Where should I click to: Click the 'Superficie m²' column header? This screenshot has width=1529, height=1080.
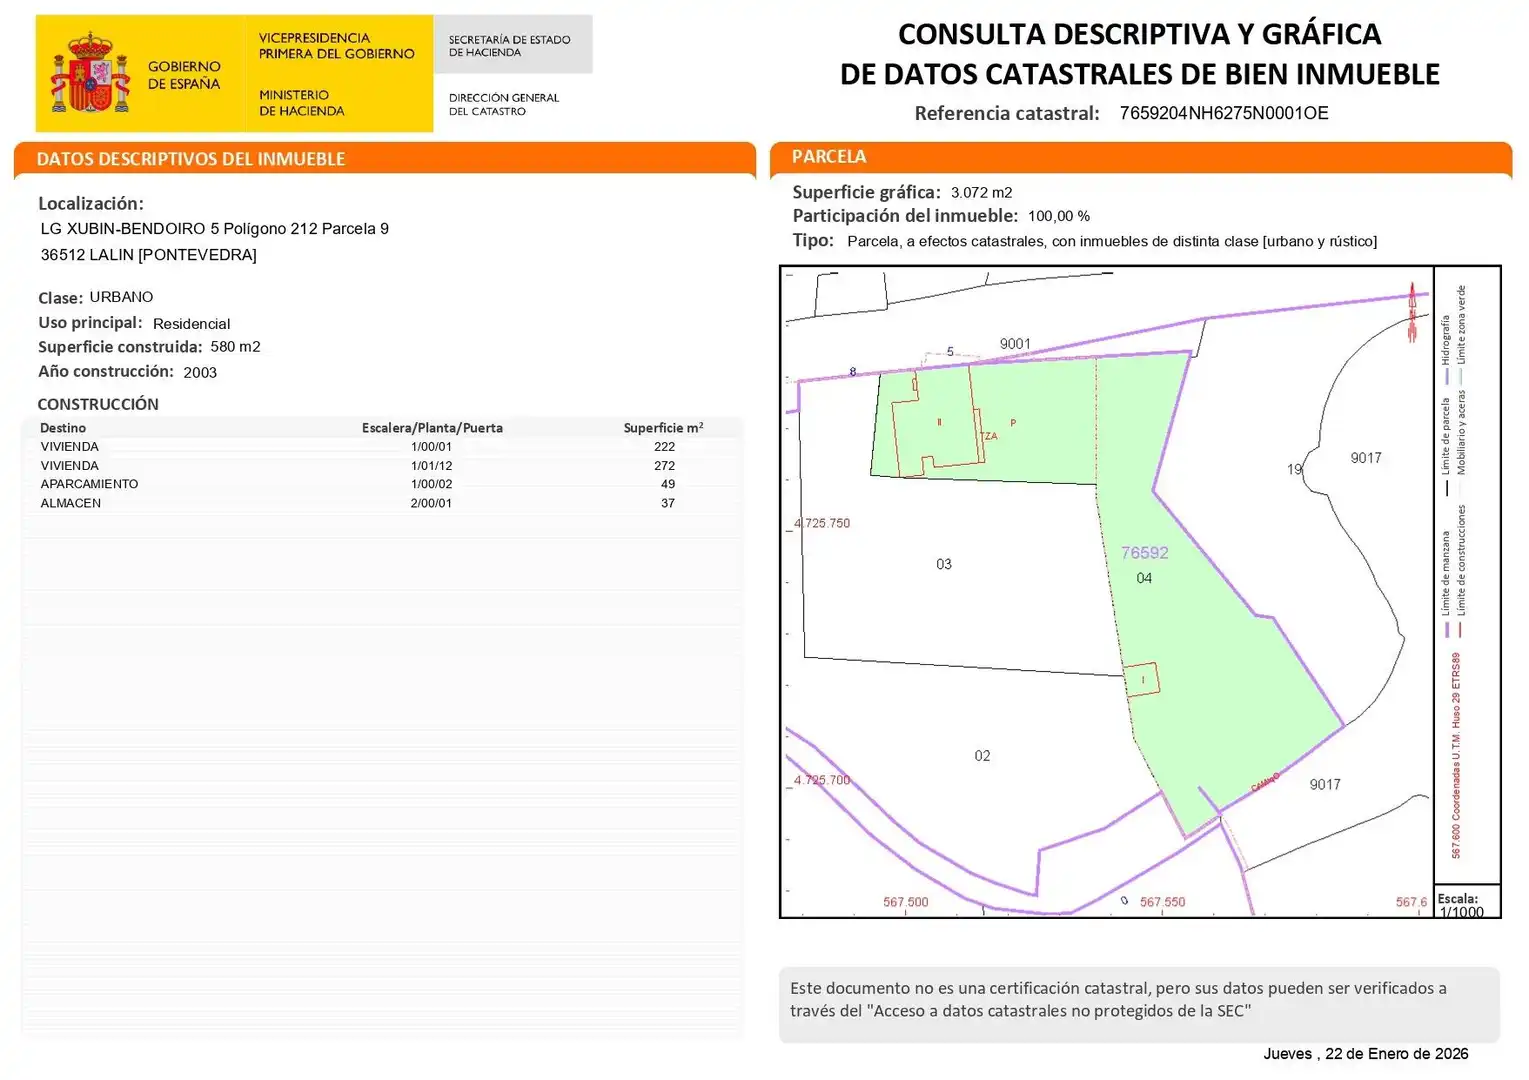[x=664, y=428]
